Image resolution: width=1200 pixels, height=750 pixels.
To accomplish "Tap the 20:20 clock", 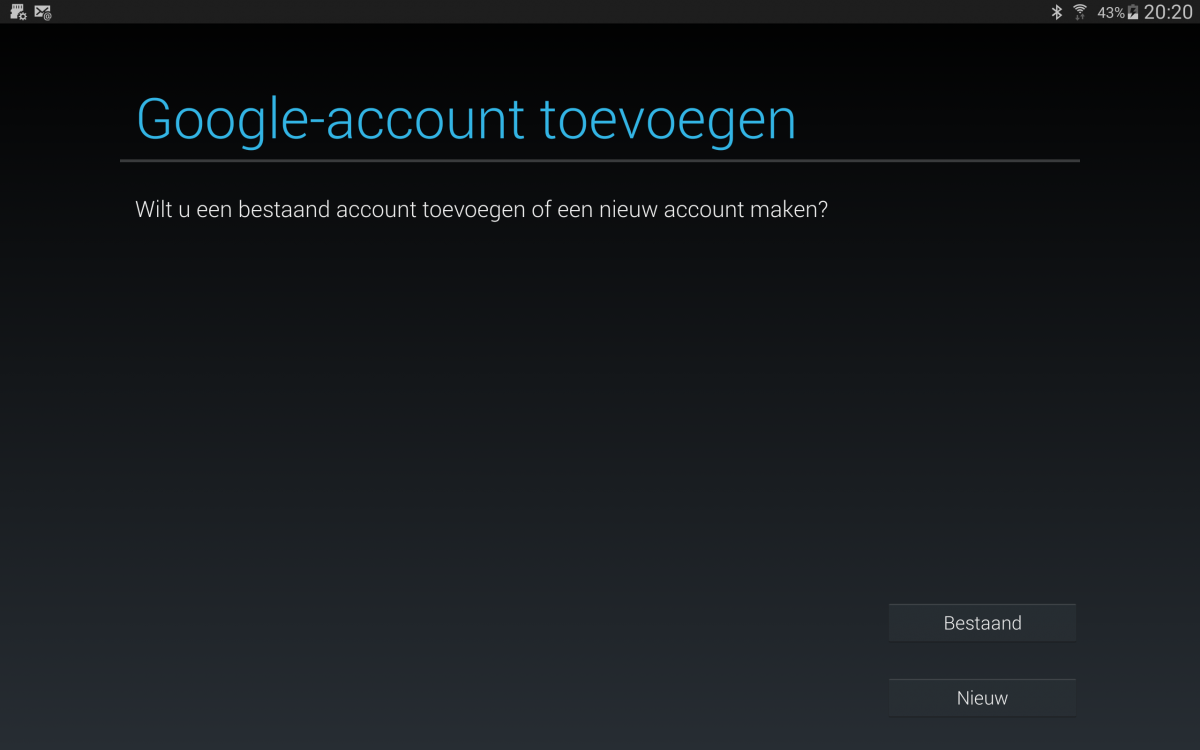I will coord(1168,12).
